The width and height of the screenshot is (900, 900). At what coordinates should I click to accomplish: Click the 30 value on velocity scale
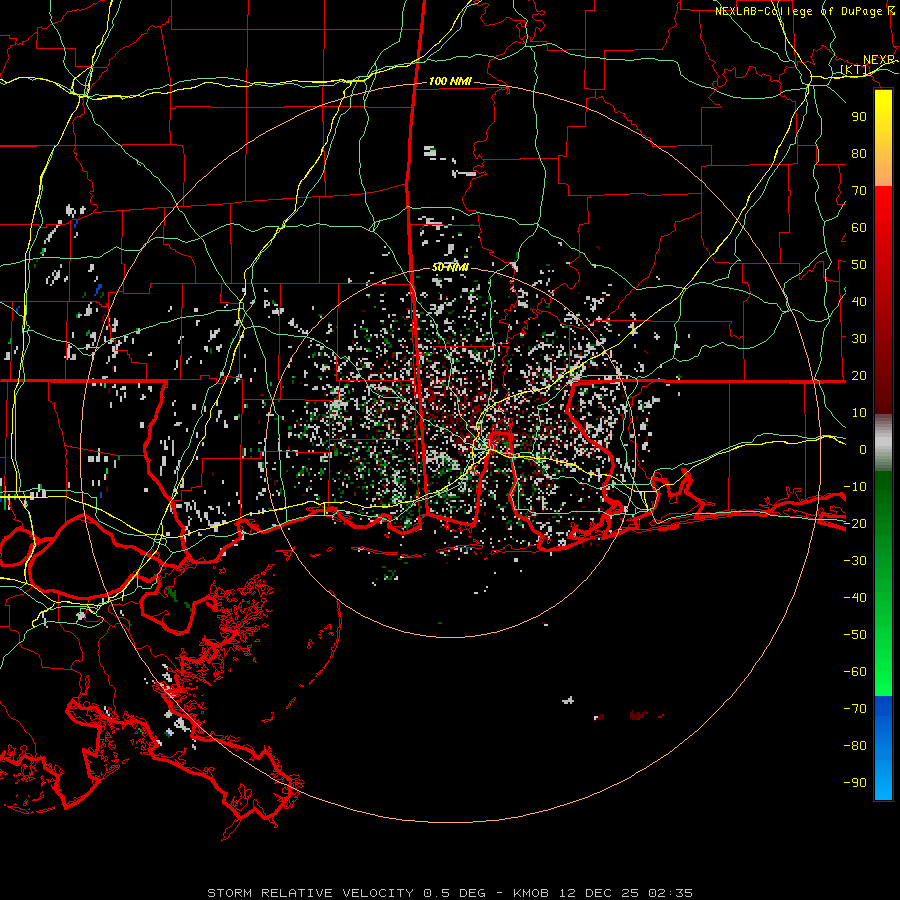pyautogui.click(x=859, y=339)
